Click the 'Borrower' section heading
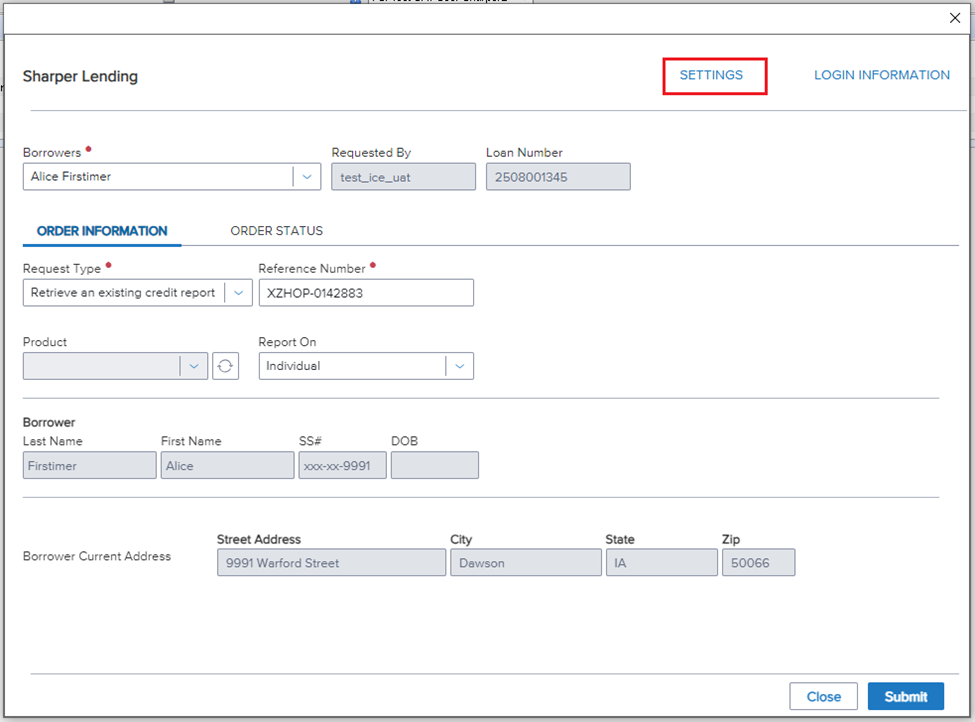 pyautogui.click(x=49, y=422)
